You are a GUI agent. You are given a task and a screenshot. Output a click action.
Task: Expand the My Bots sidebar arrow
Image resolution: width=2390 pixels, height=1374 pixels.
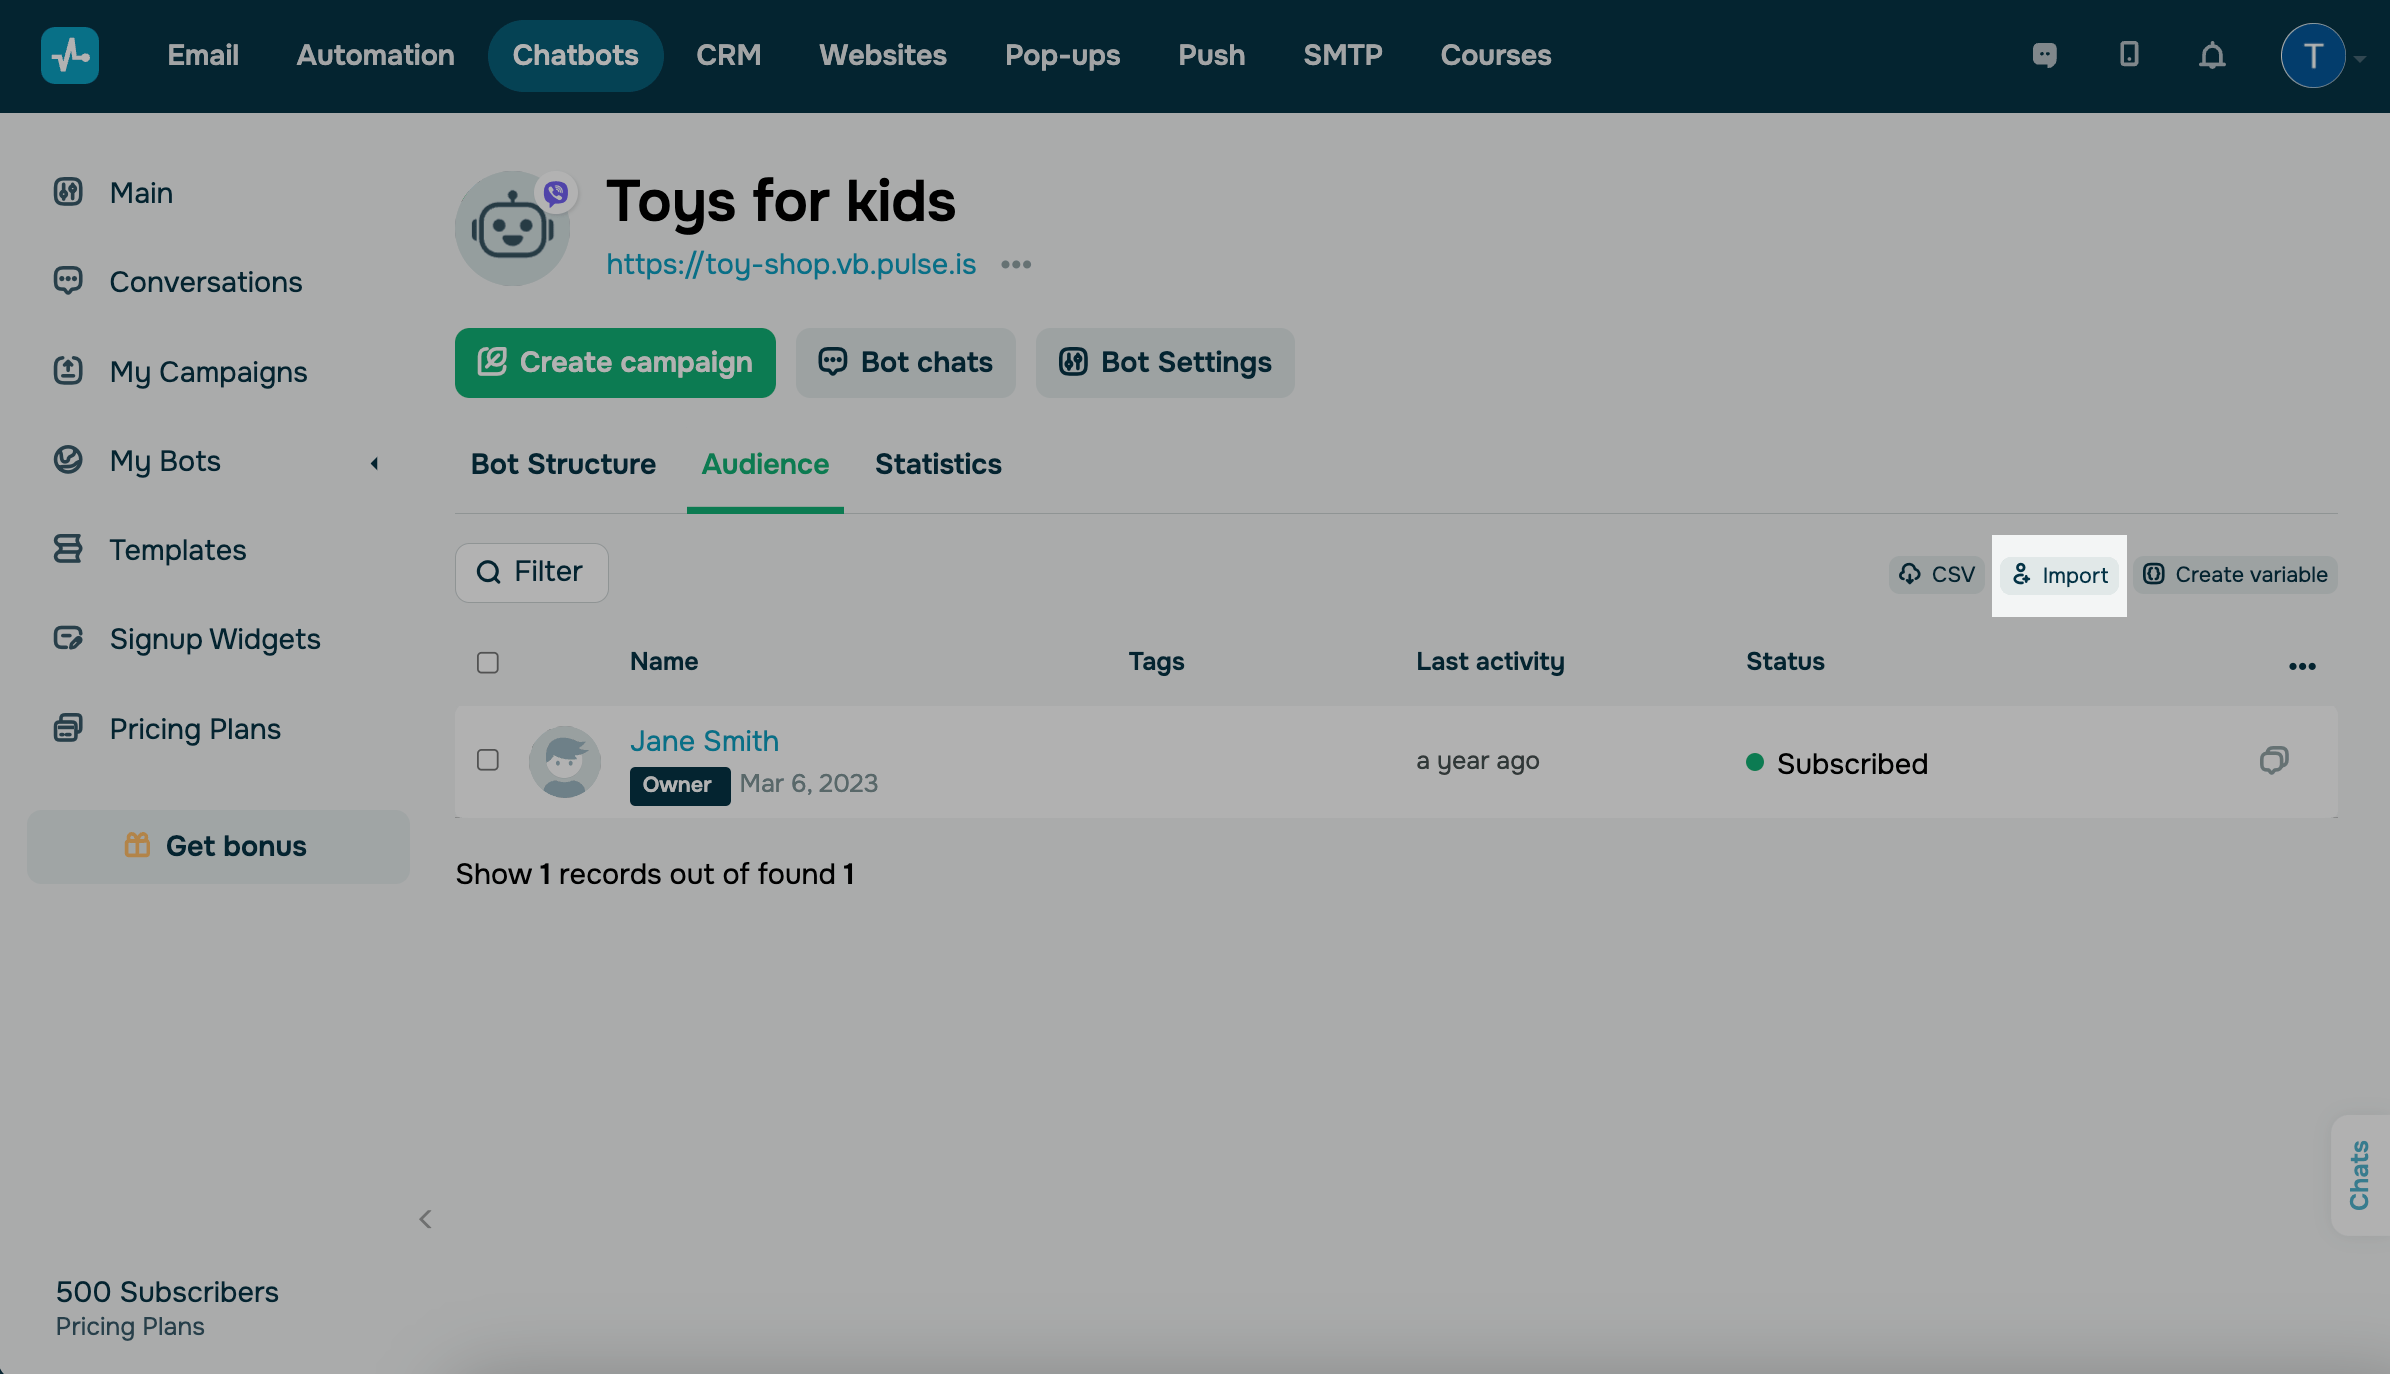pyautogui.click(x=375, y=463)
